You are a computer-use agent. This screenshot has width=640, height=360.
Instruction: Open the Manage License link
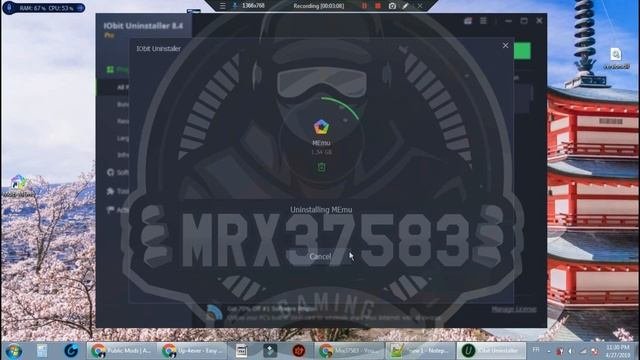tap(513, 309)
